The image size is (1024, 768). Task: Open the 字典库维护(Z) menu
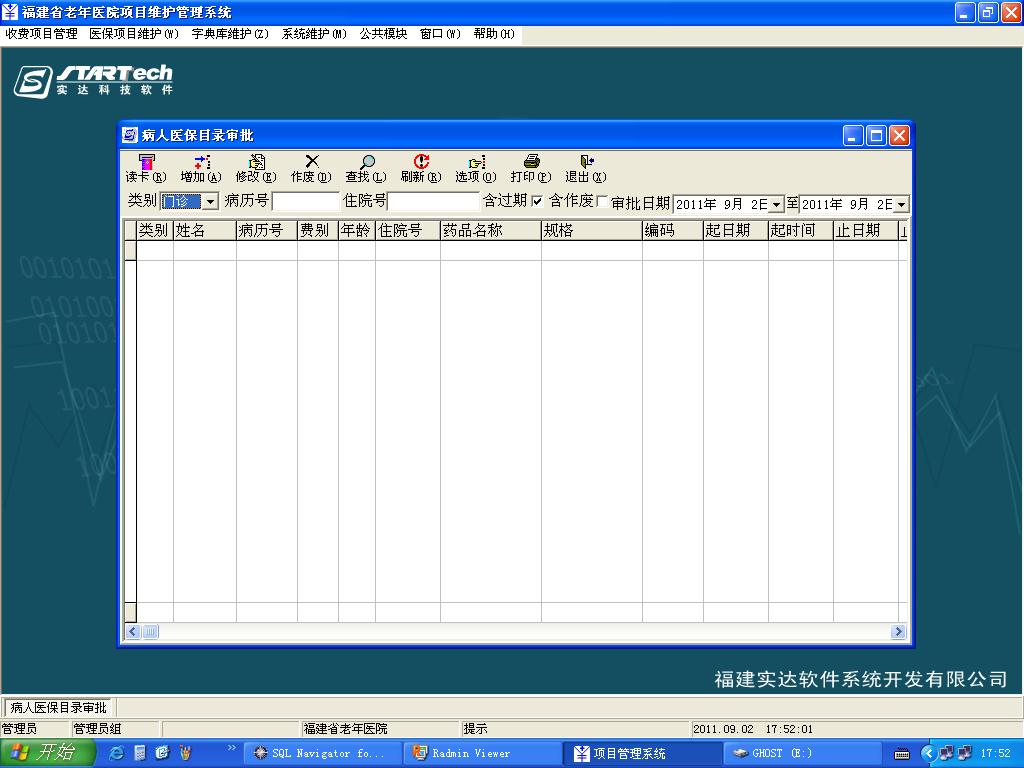[x=230, y=34]
